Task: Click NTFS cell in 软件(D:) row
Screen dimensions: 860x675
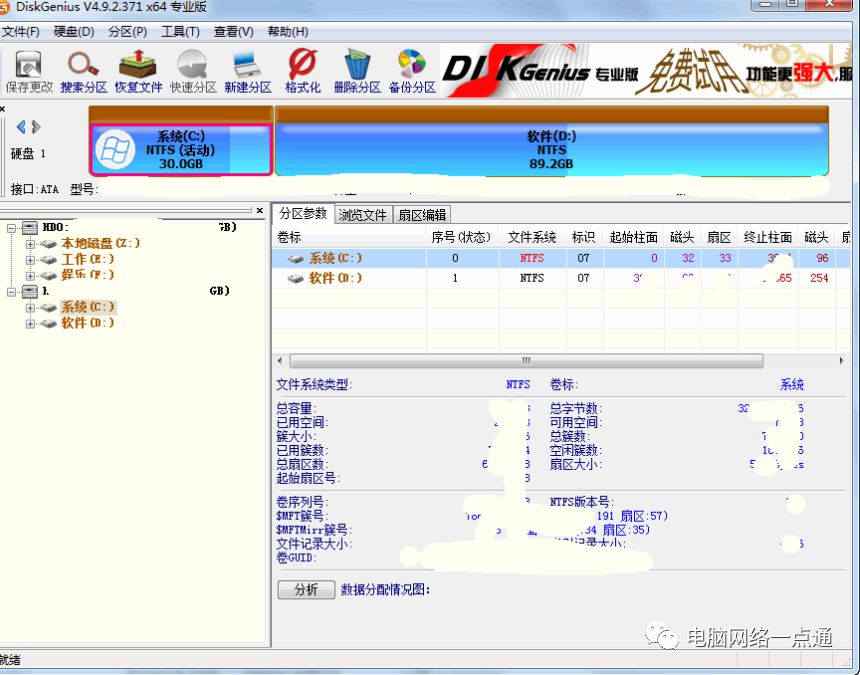Action: (532, 279)
